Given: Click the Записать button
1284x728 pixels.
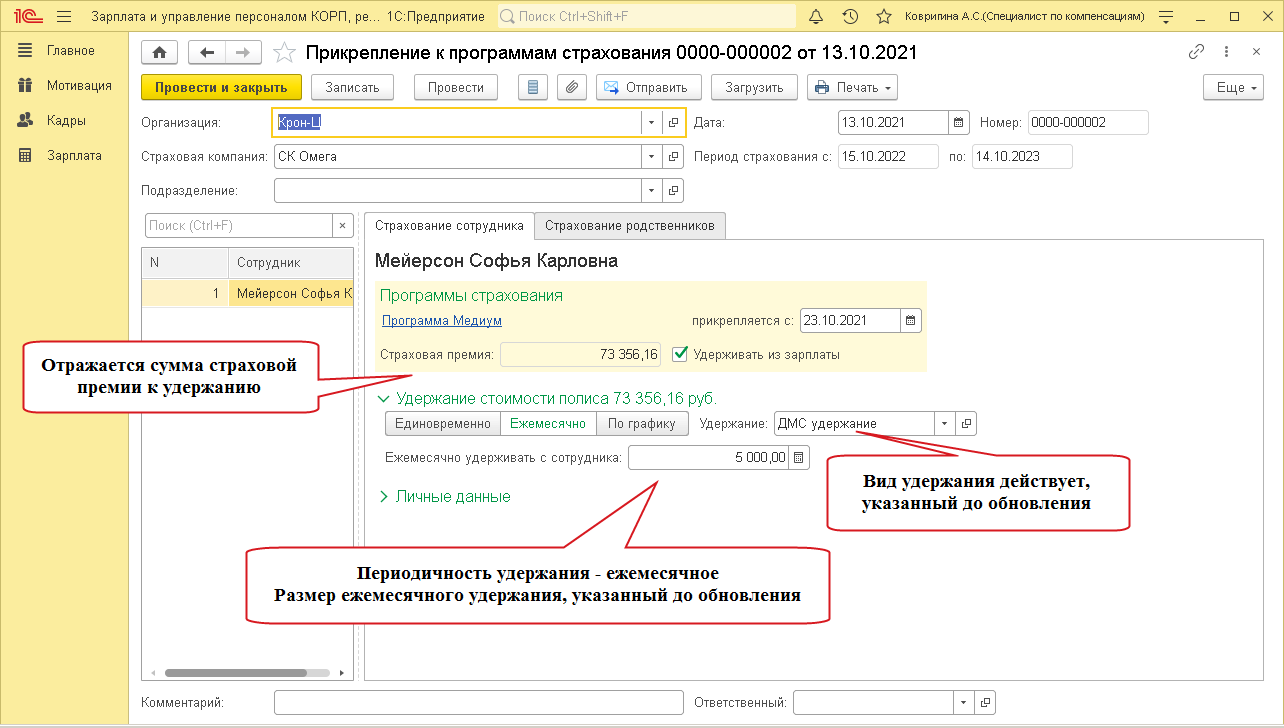Looking at the screenshot, I should tap(353, 87).
